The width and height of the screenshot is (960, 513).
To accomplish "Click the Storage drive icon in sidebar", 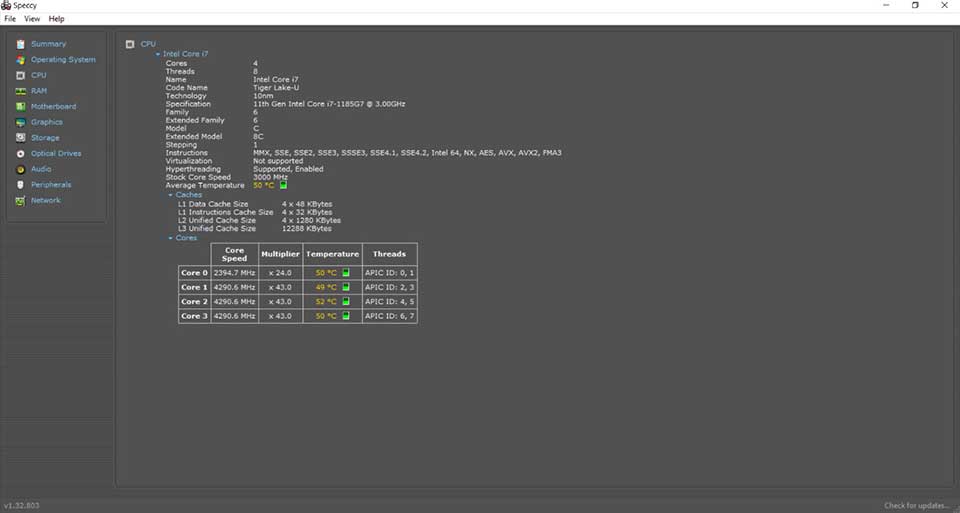I will [20, 138].
